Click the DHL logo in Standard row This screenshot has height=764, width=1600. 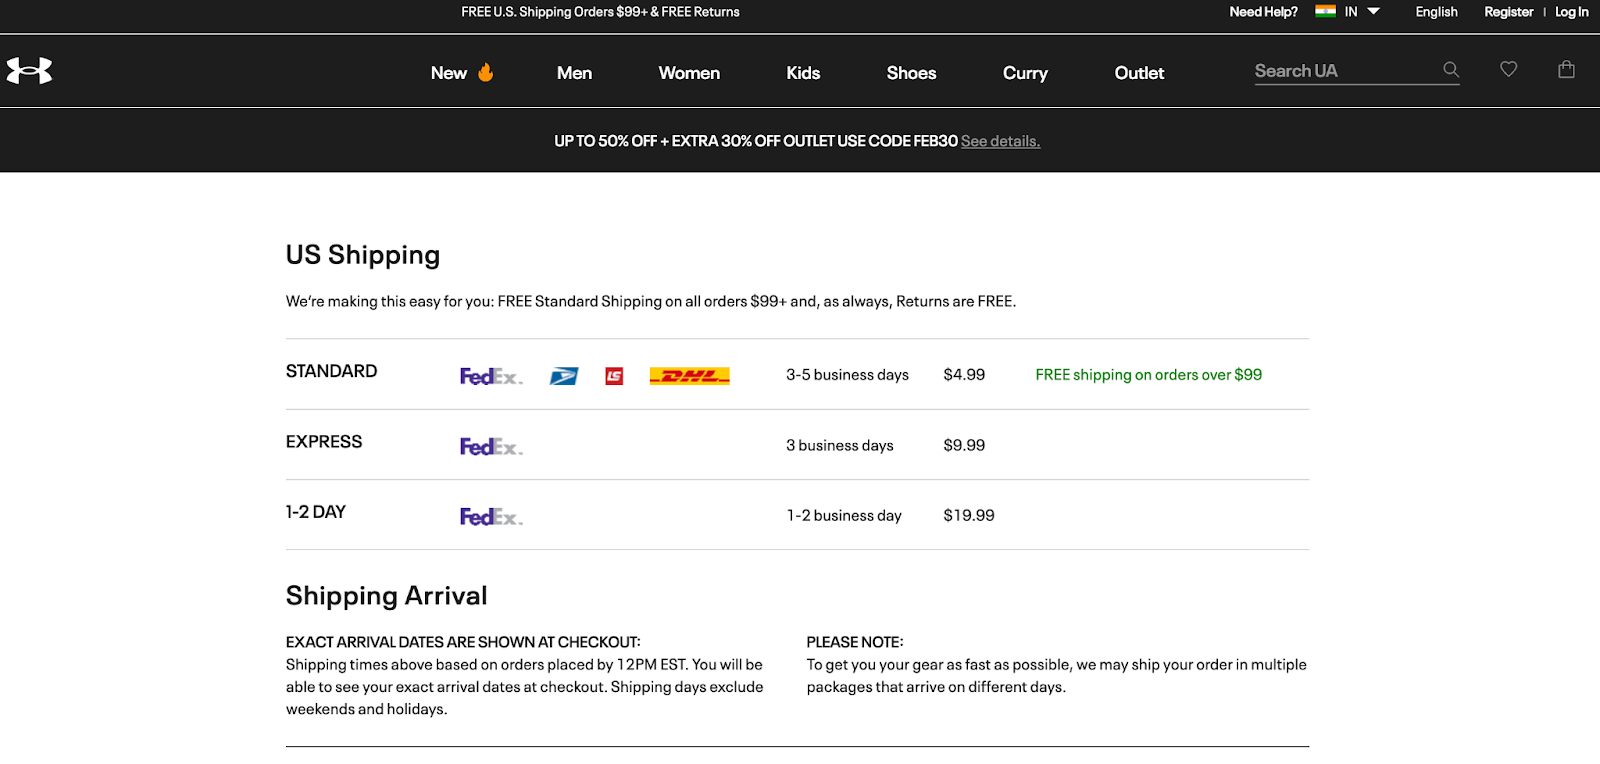(689, 376)
